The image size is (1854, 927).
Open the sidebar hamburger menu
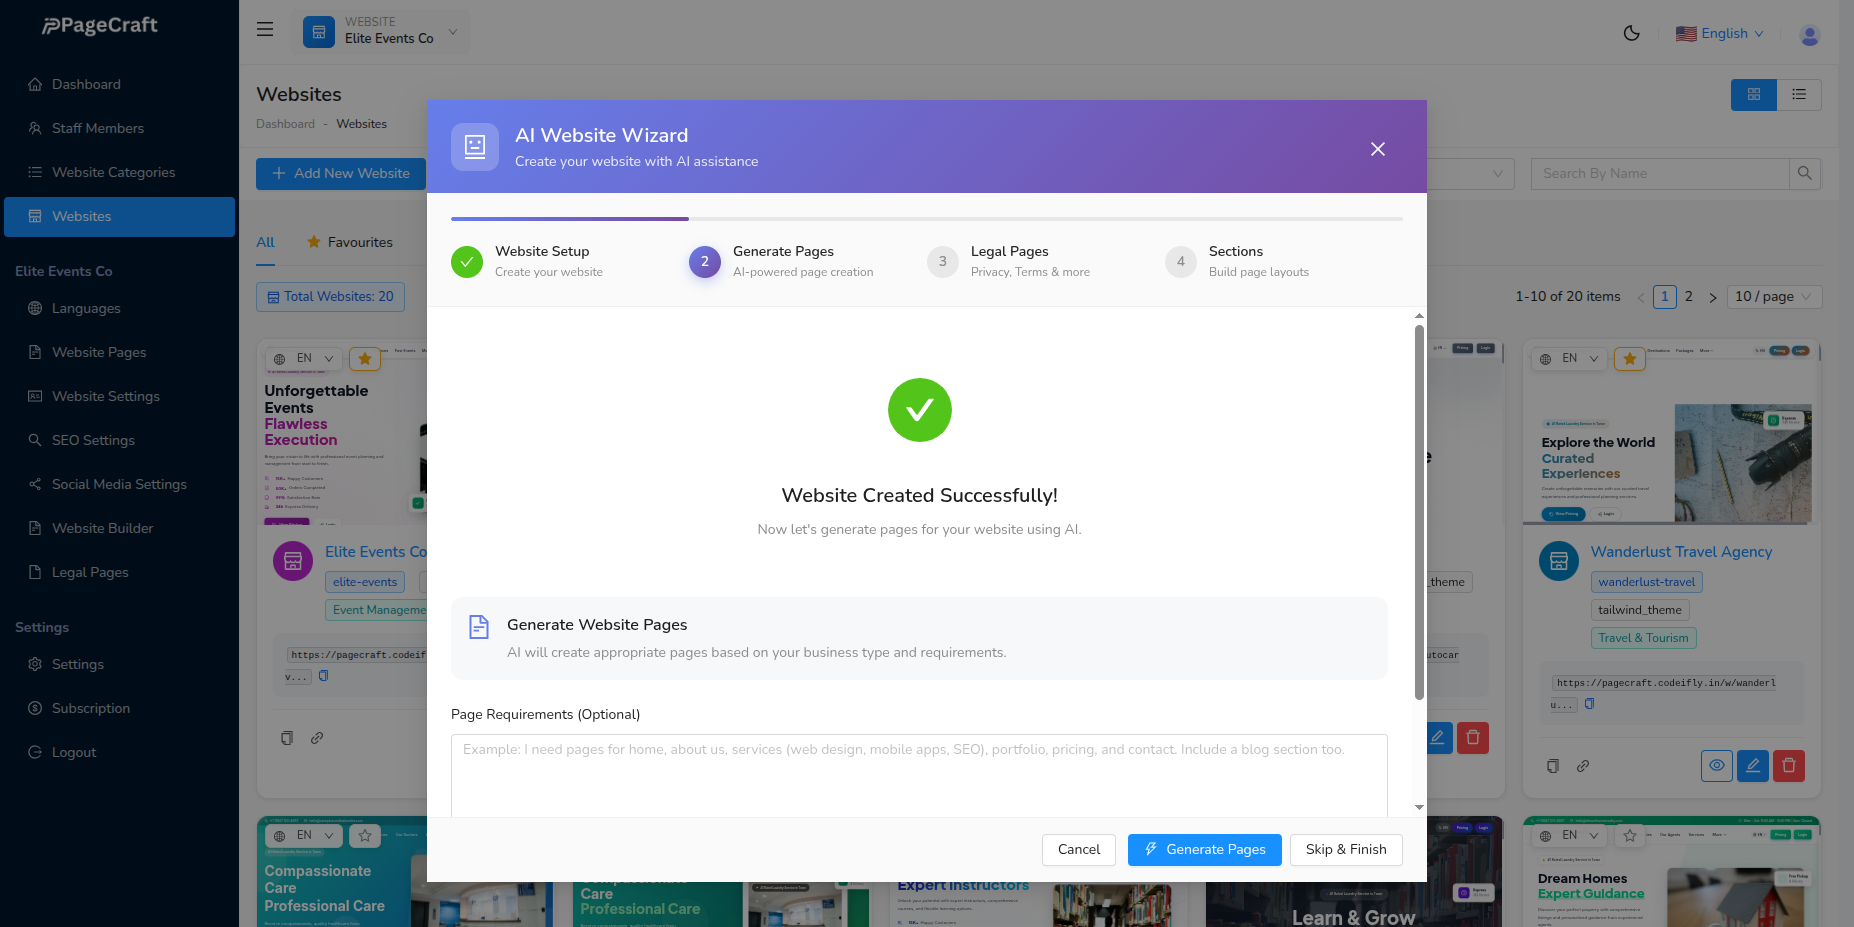click(x=264, y=29)
